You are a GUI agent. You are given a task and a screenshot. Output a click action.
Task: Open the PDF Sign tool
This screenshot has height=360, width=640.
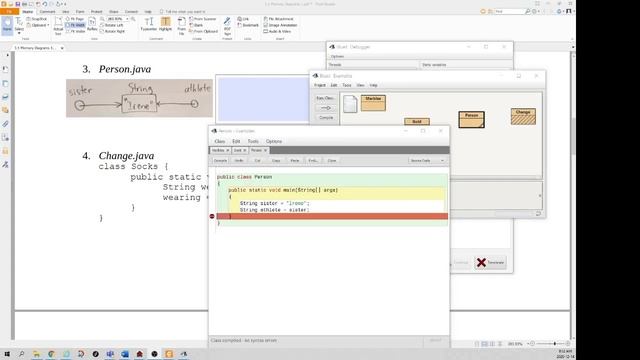227,26
